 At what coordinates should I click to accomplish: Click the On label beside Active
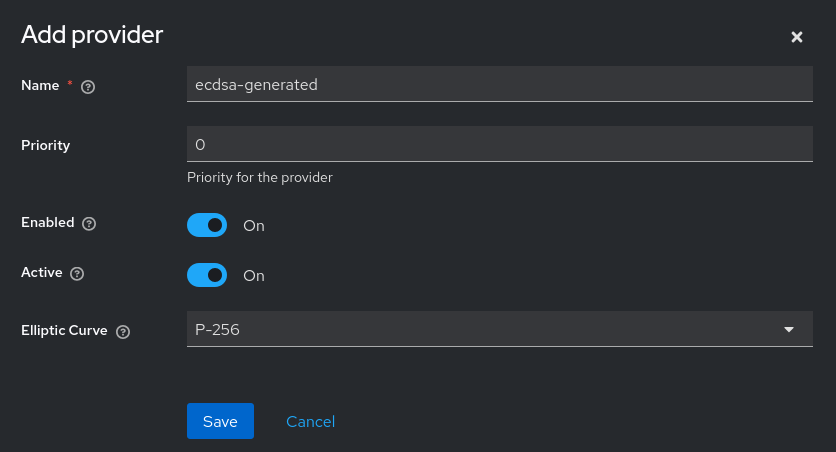coord(254,276)
